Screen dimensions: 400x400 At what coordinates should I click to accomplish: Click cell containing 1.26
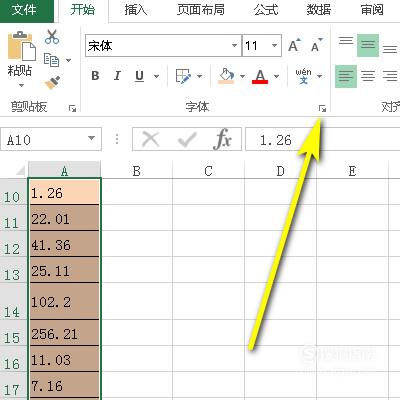[x=65, y=192]
